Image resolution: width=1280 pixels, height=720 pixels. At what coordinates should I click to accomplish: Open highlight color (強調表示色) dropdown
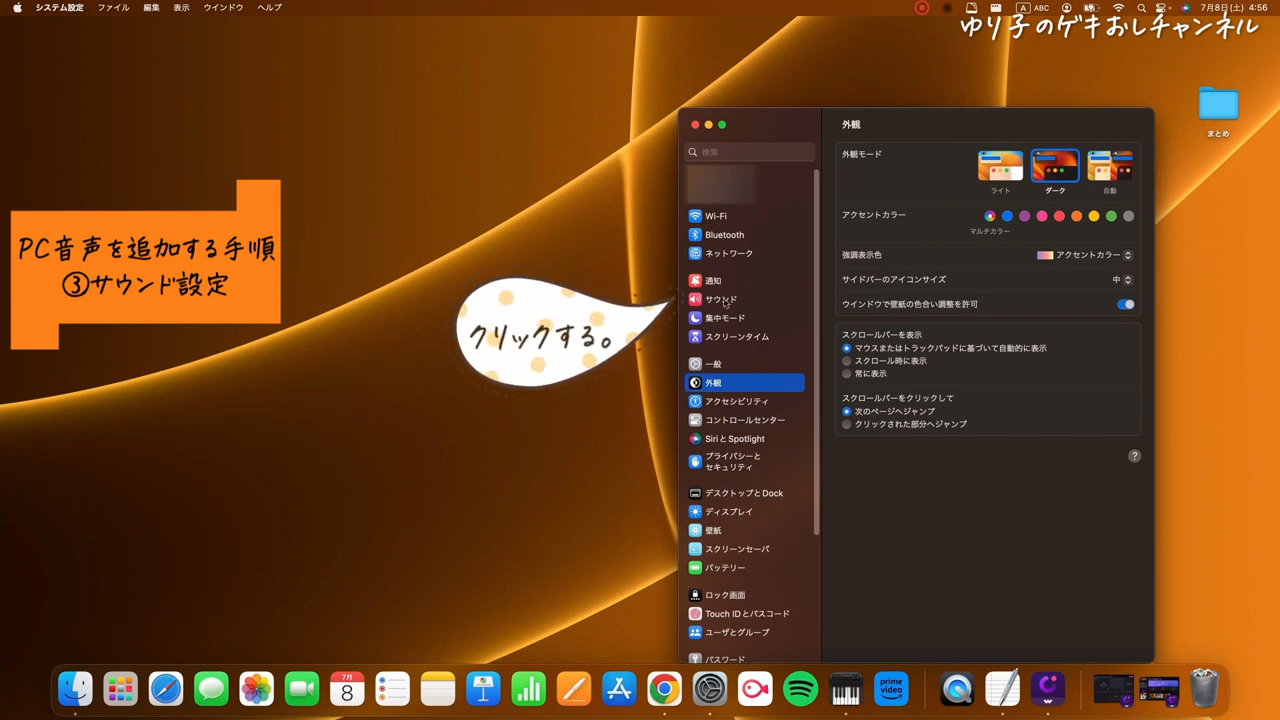1085,255
